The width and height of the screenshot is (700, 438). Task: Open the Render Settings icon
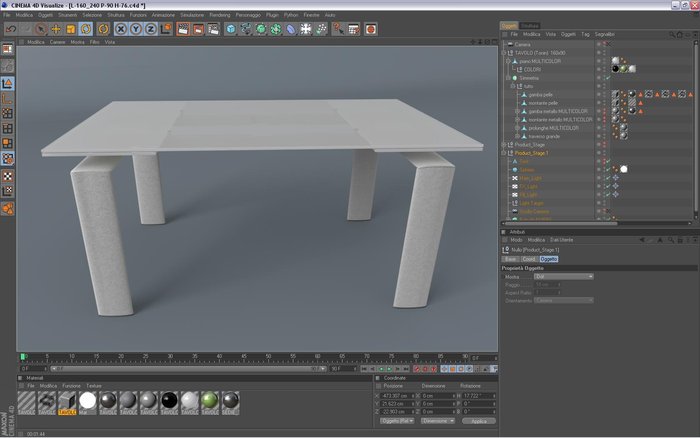point(213,29)
